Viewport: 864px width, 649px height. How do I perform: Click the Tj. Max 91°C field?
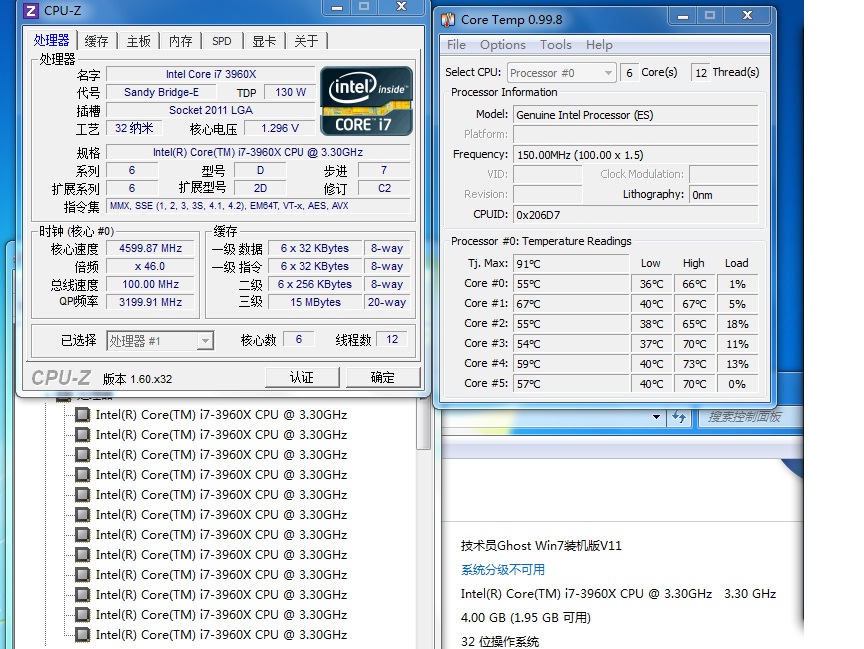coord(571,264)
